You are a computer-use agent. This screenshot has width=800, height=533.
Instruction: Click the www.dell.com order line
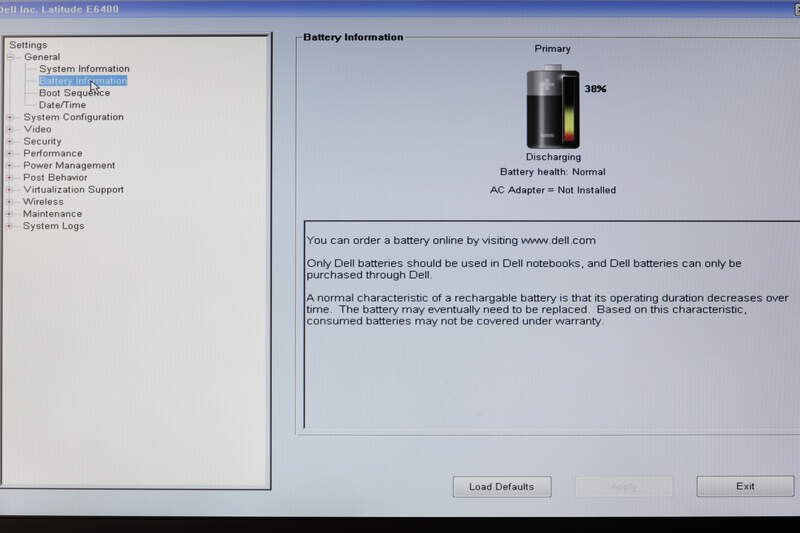451,240
